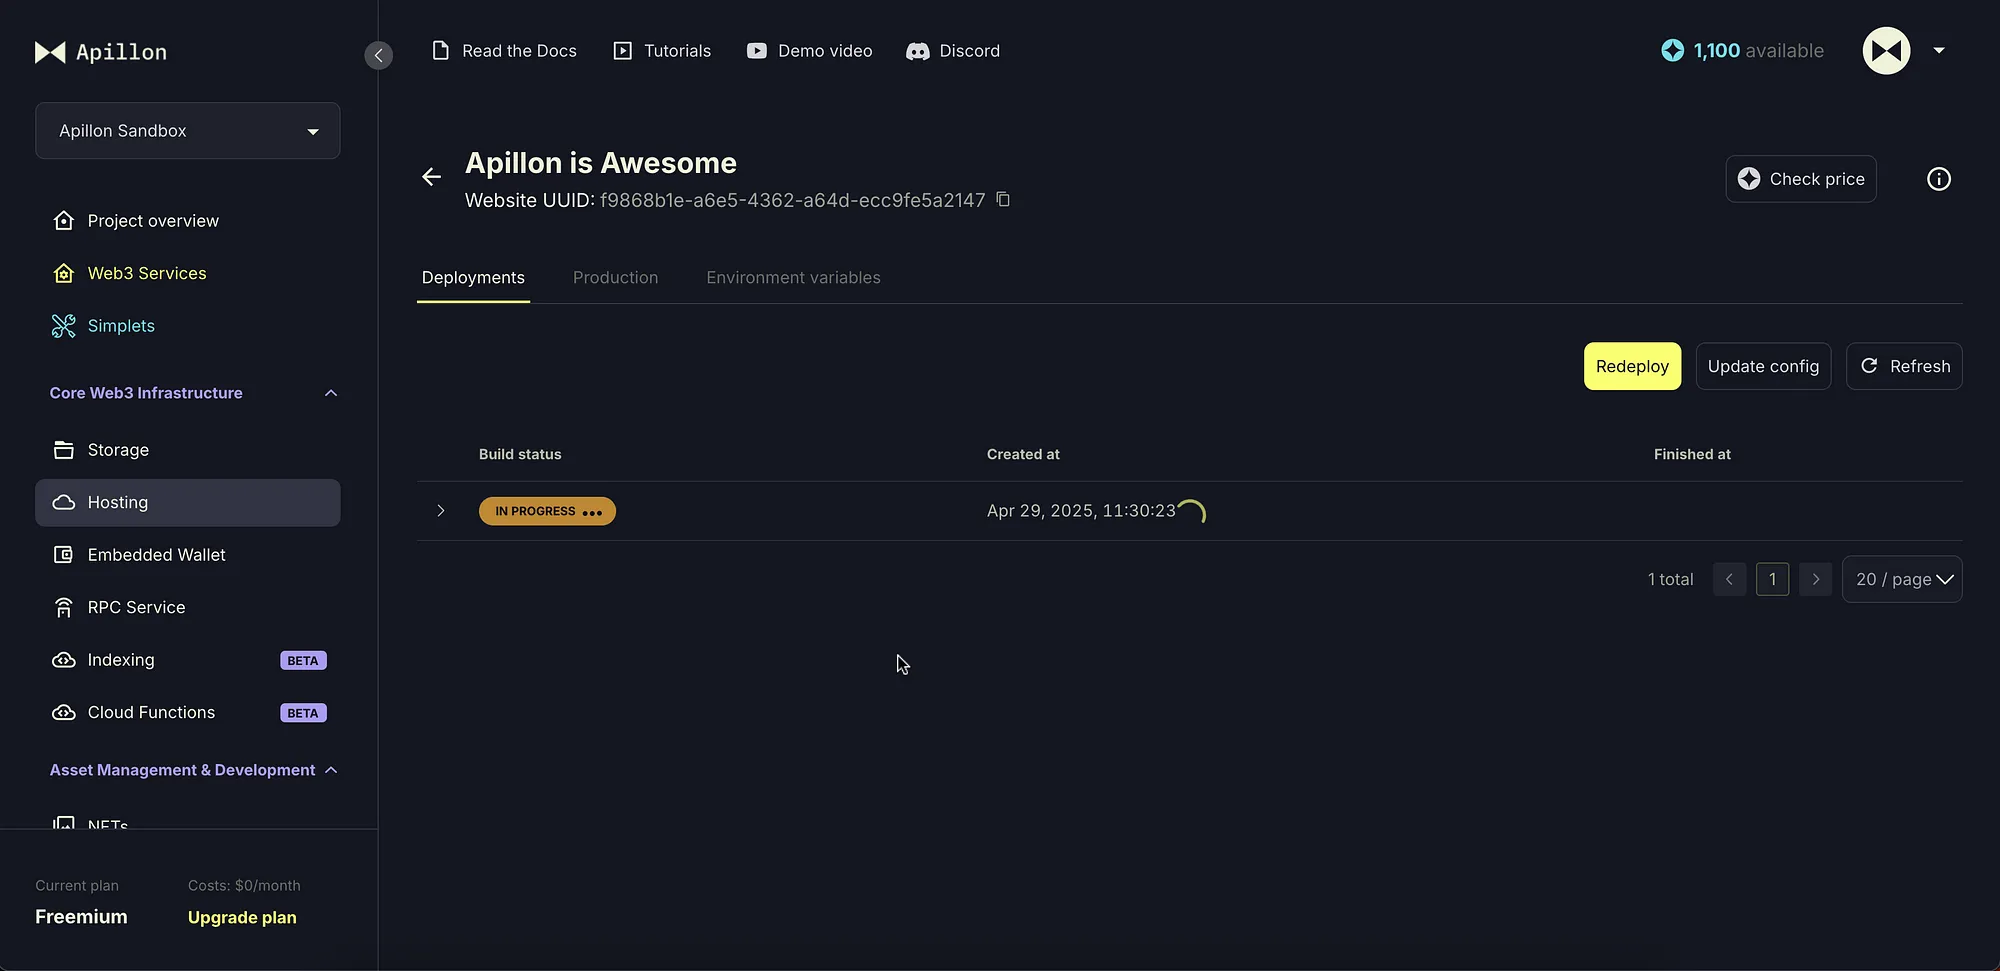The width and height of the screenshot is (2000, 971).
Task: Click the IN PROGRESS status badge
Action: coord(547,511)
